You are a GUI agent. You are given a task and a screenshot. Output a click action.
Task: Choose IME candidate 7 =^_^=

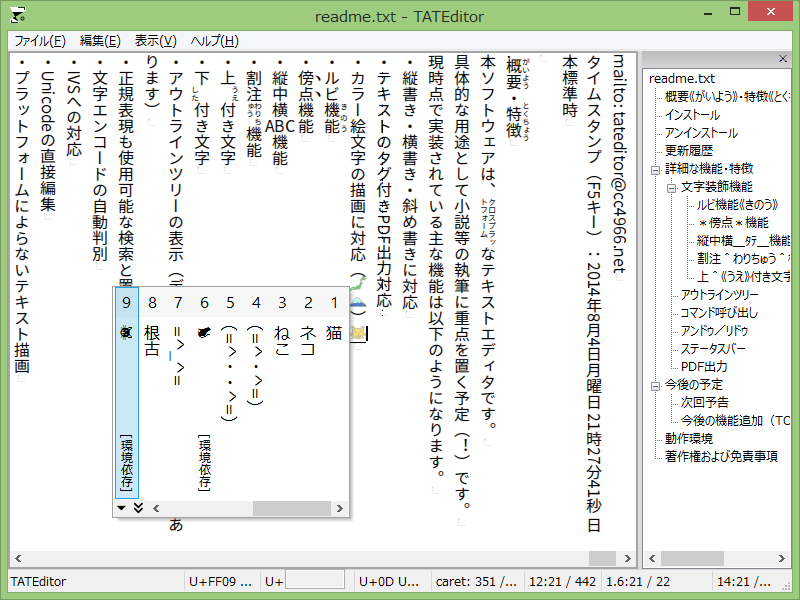pyautogui.click(x=178, y=393)
